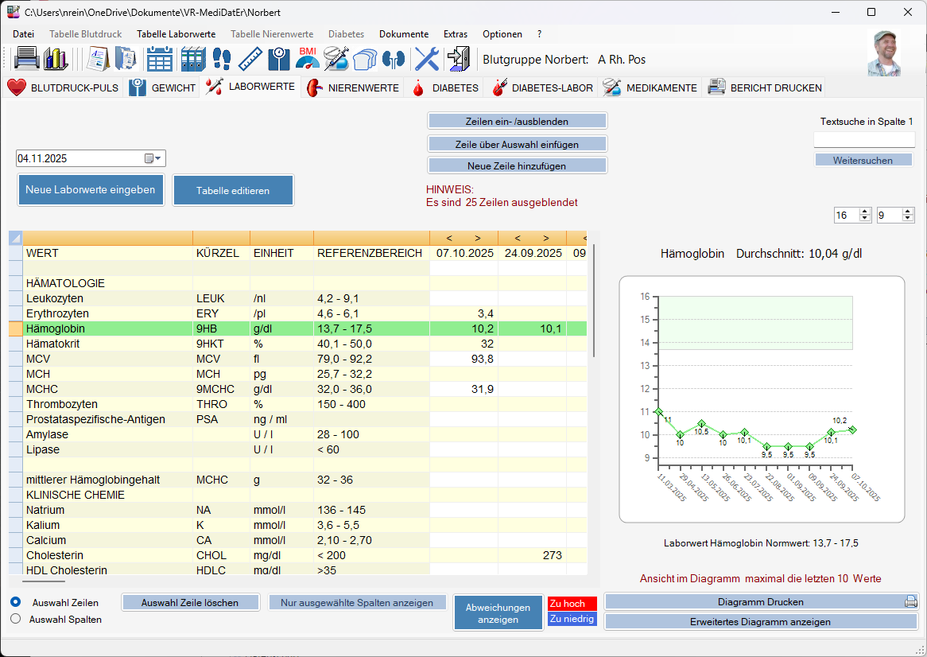This screenshot has height=657, width=927.
Task: Open the BMI gauge tool
Action: click(x=307, y=58)
